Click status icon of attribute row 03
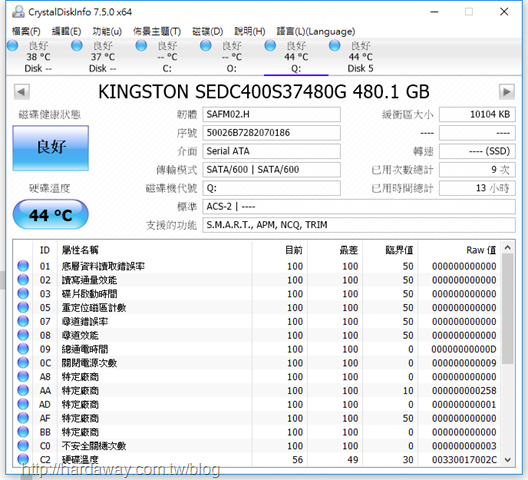Screen dimensions: 528x480 click(23, 293)
